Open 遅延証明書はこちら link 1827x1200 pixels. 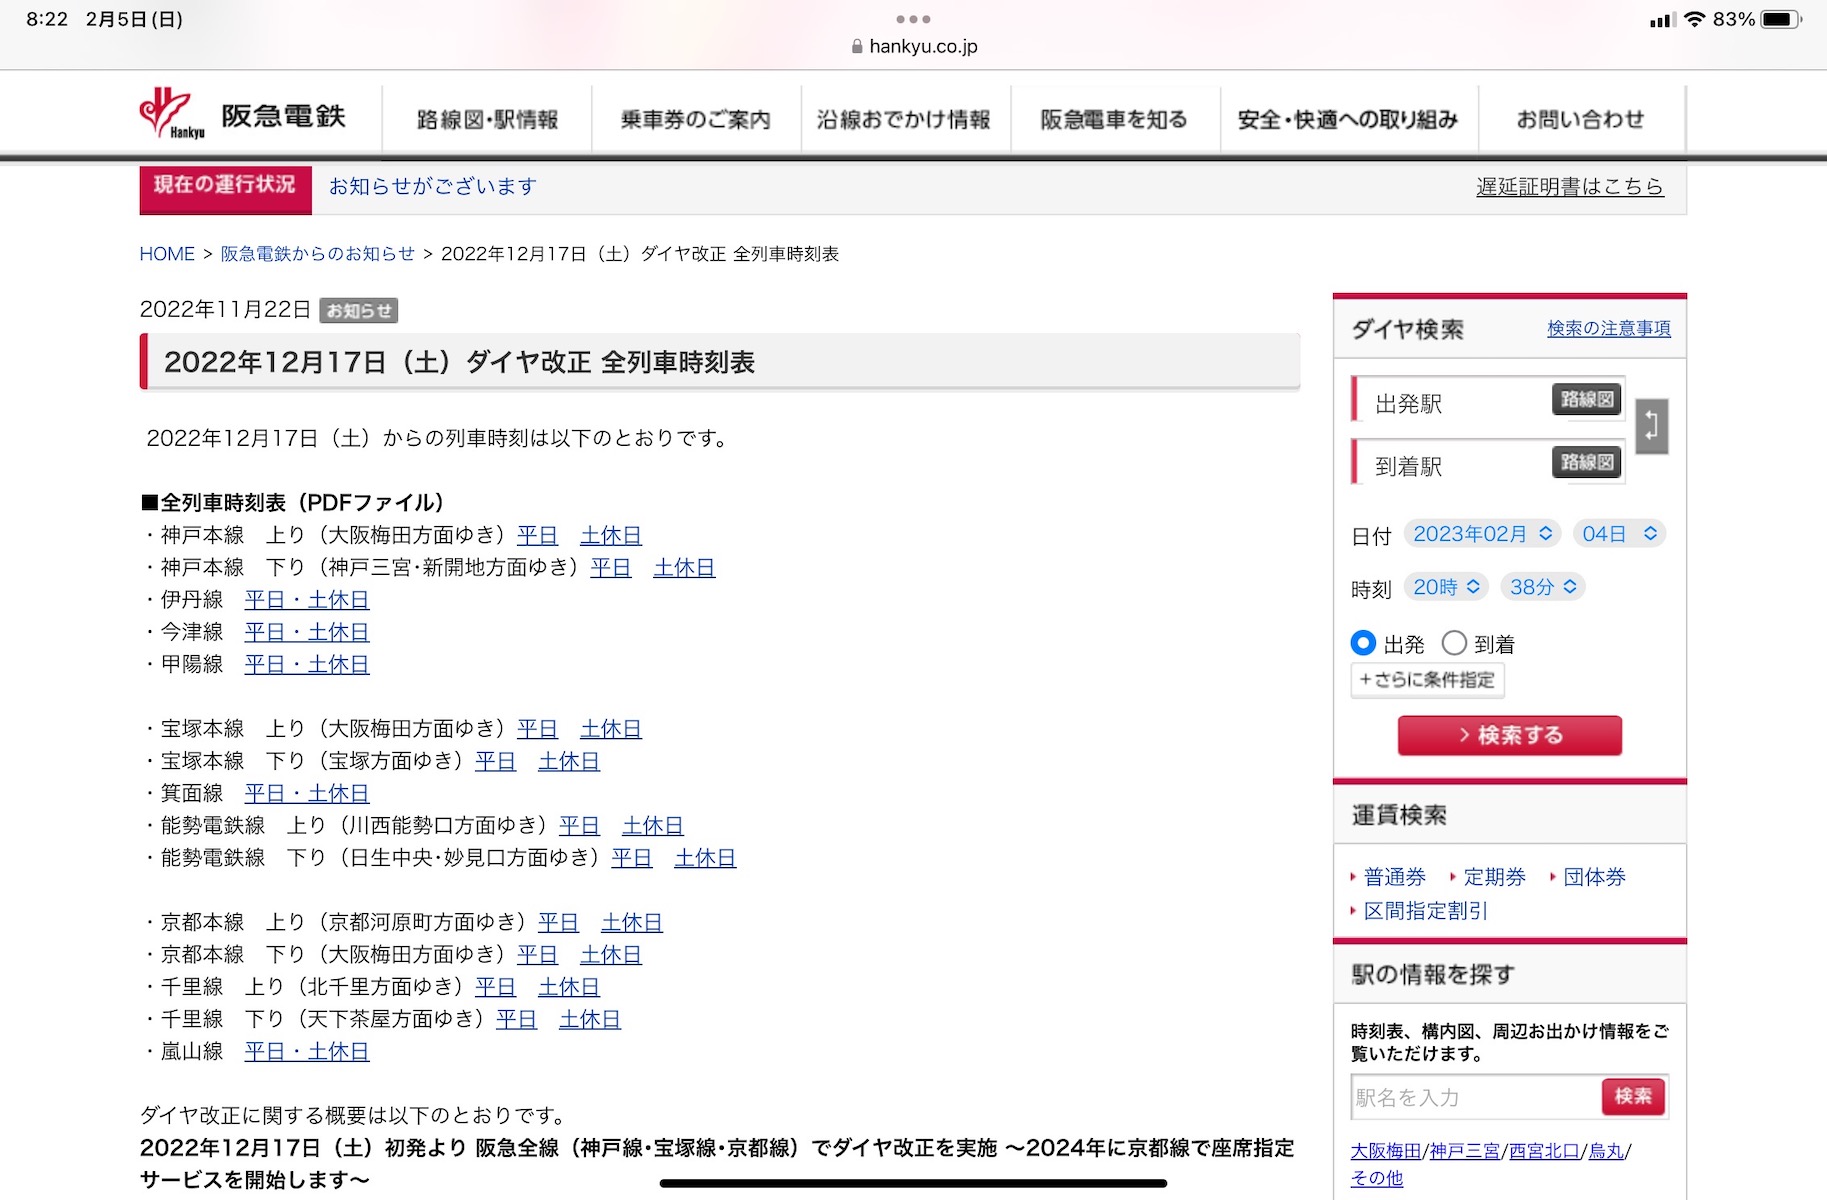1570,187
